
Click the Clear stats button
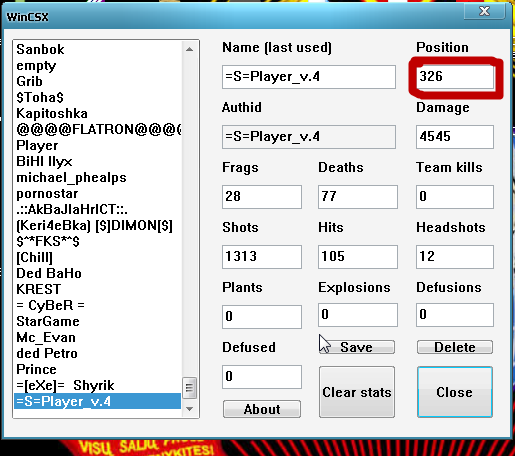point(357,392)
